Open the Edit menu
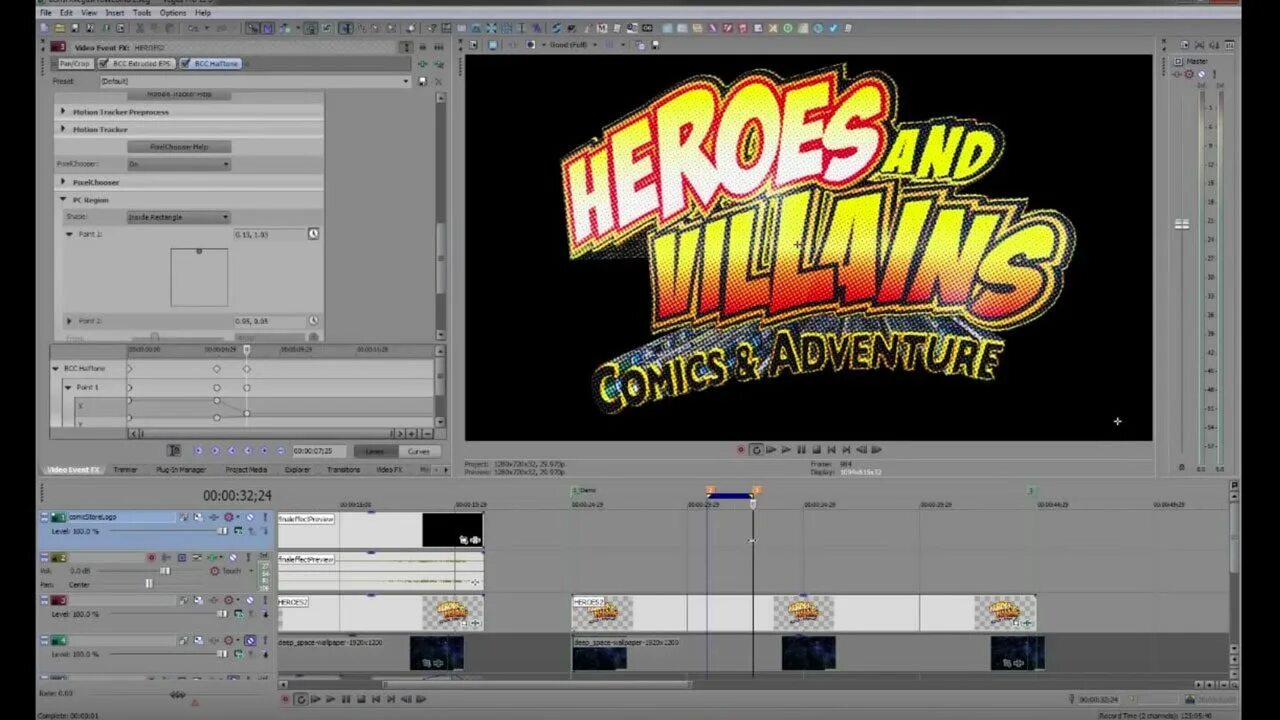Viewport: 1280px width, 720px height. 66,13
